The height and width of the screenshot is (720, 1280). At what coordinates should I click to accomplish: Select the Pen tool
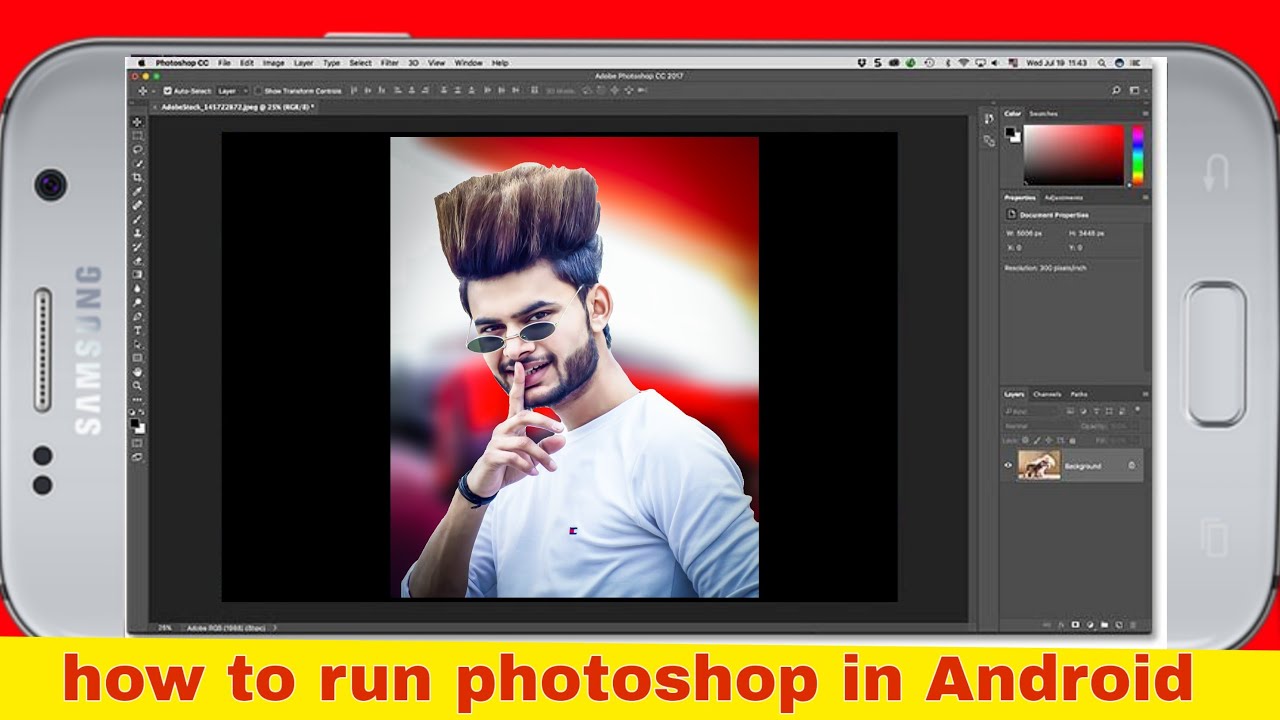138,315
